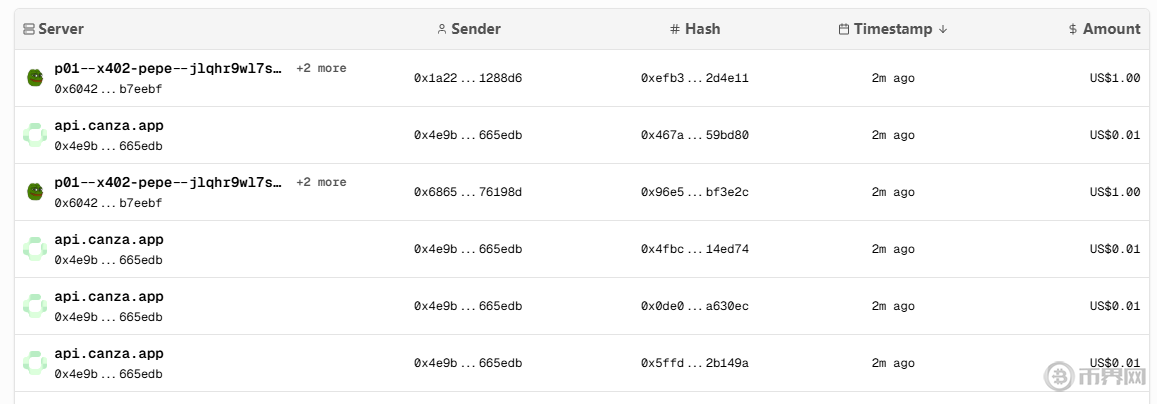The width and height of the screenshot is (1157, 404).
Task: Open sender address 0x1a22...1288d6
Action: tap(468, 78)
